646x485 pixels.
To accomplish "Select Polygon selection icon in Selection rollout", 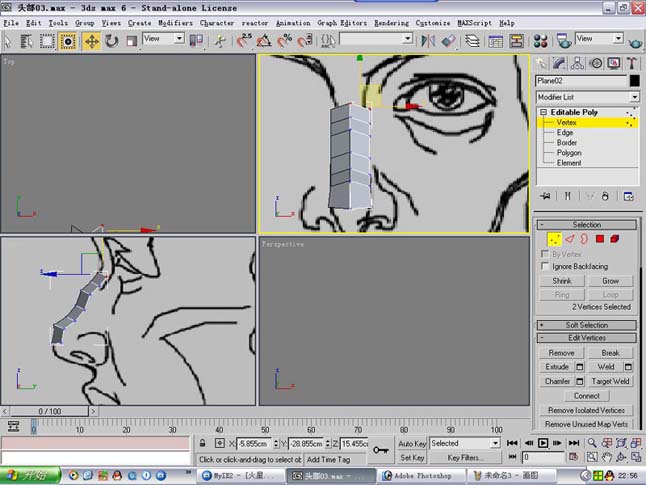I will (x=599, y=239).
